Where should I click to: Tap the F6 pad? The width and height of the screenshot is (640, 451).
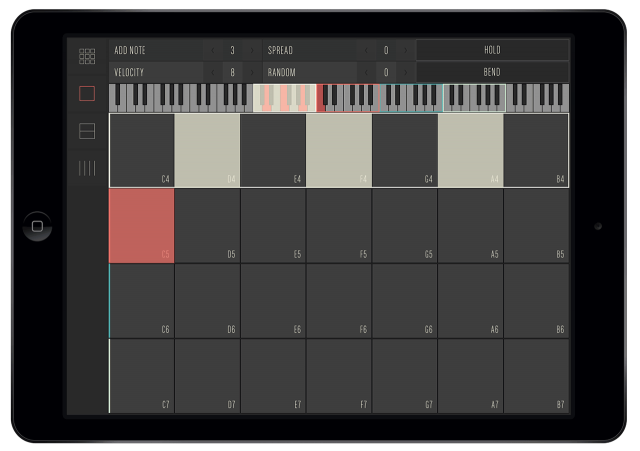339,301
